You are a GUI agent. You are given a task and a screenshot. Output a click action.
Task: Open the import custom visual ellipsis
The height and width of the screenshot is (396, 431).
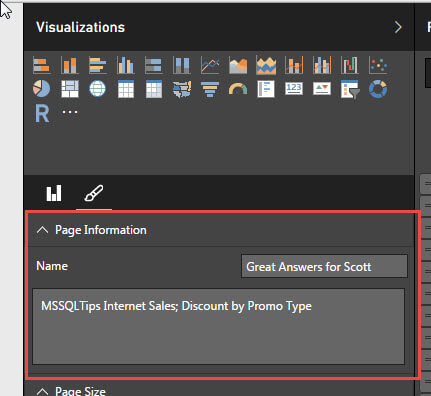70,112
